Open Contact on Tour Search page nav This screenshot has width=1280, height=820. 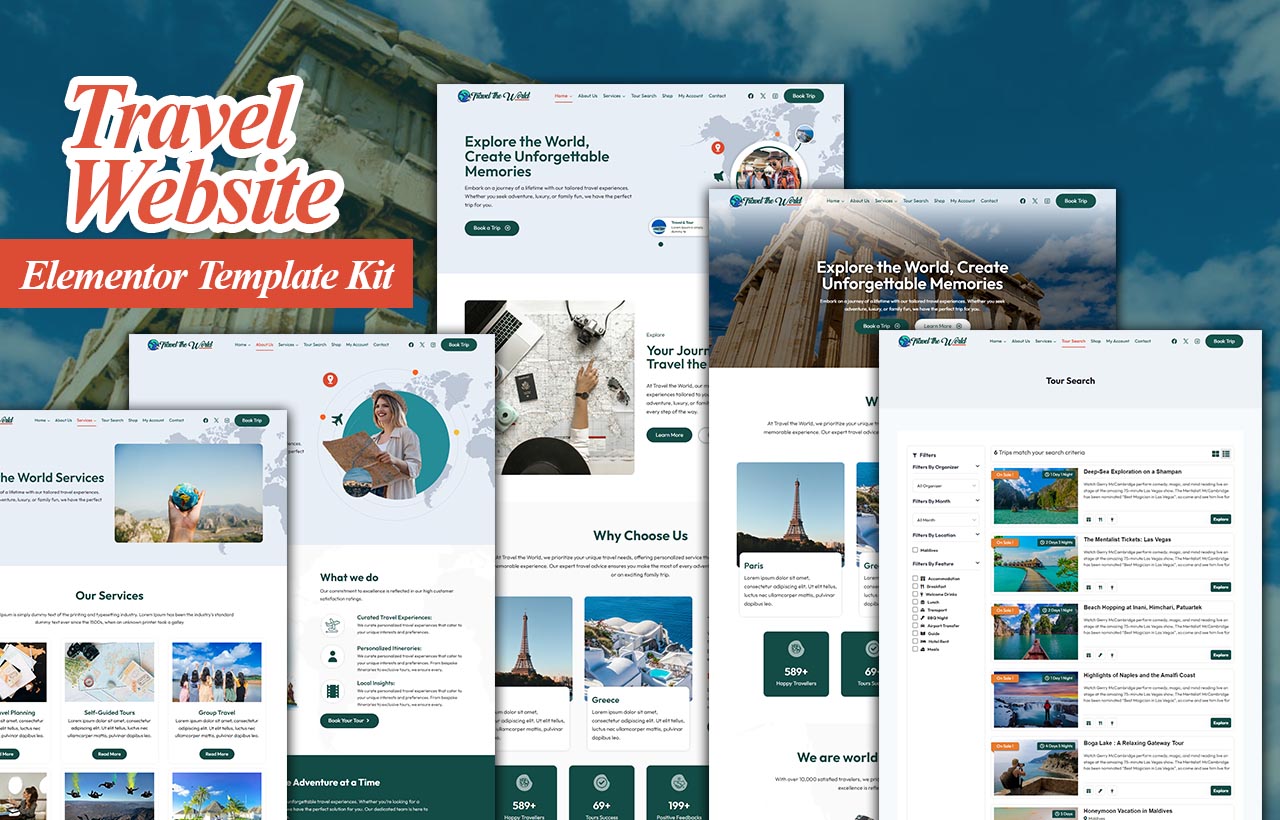(x=1143, y=341)
